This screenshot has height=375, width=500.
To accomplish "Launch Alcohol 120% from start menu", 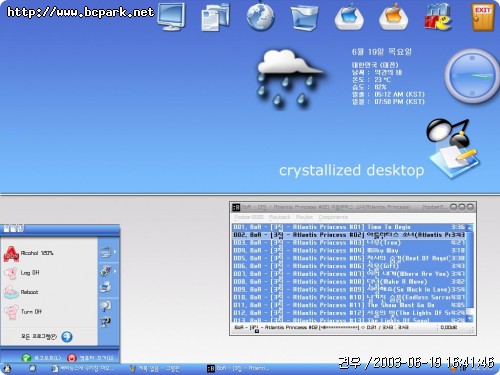I will pyautogui.click(x=28, y=254).
